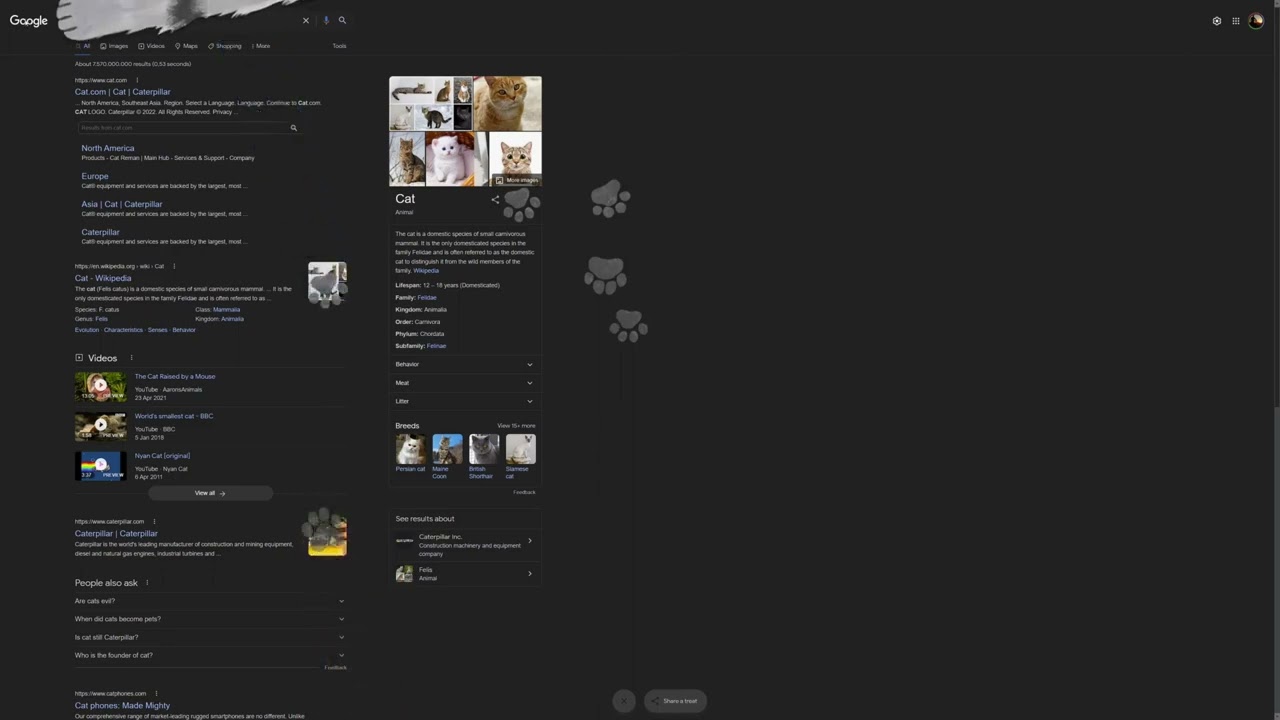The image size is (1280, 720).
Task: Open the Google apps grid icon
Action: [1236, 21]
